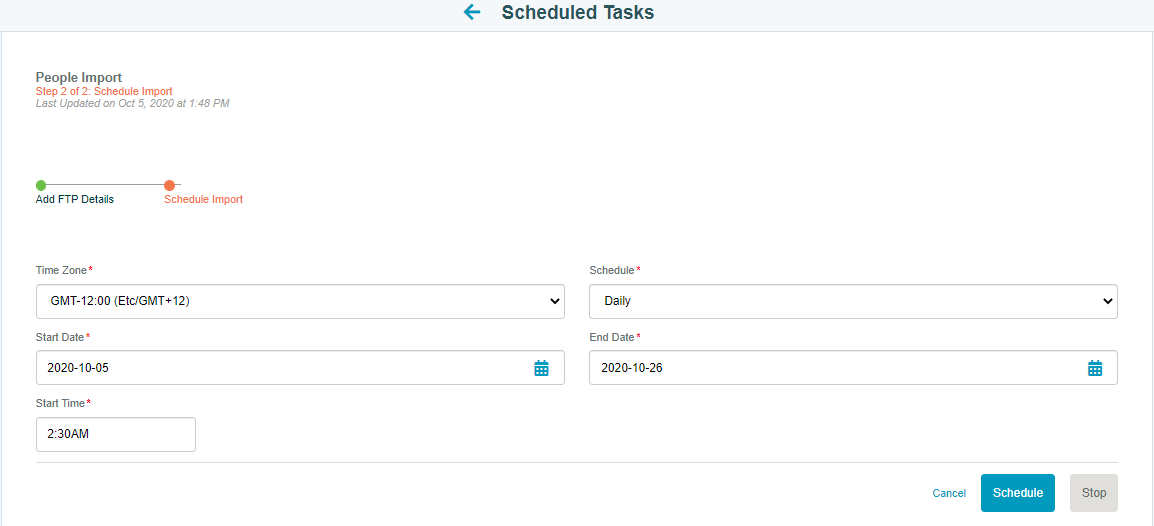The image size is (1154, 526).
Task: Click the Time Zone field label
Action: 64,270
